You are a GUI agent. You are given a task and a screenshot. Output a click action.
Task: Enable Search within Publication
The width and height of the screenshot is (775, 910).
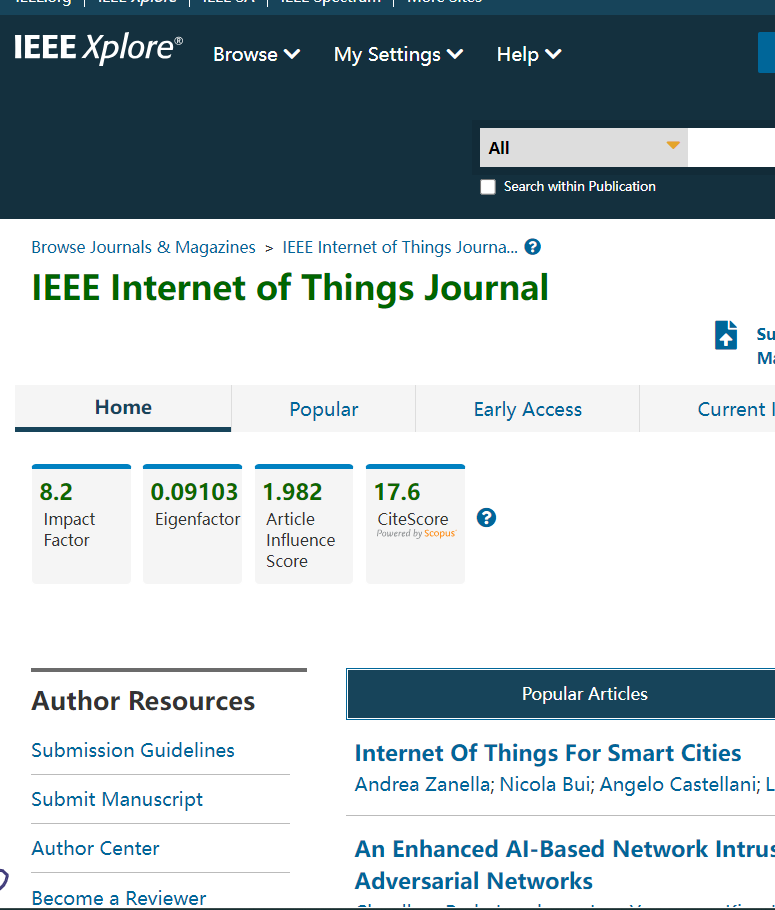tap(487, 186)
